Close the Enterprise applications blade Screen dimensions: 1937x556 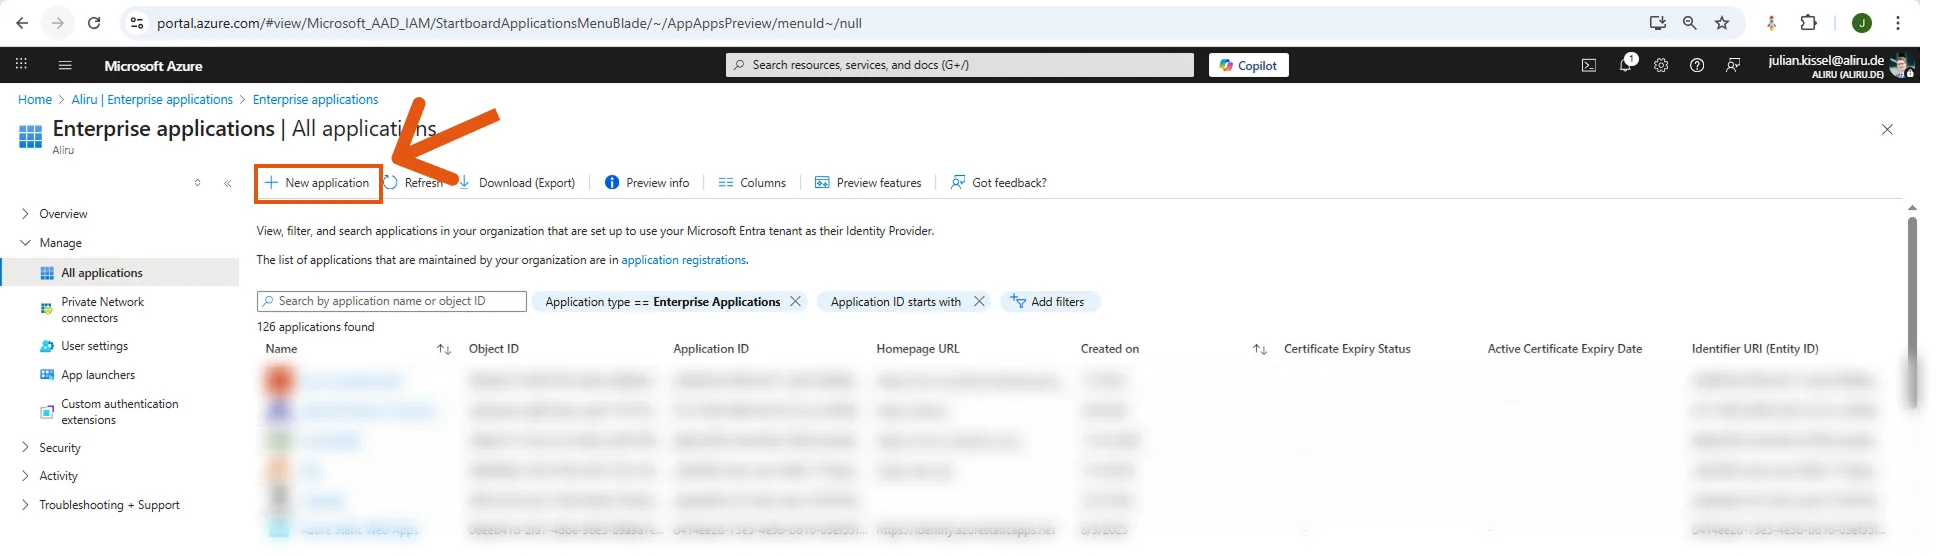tap(1887, 130)
